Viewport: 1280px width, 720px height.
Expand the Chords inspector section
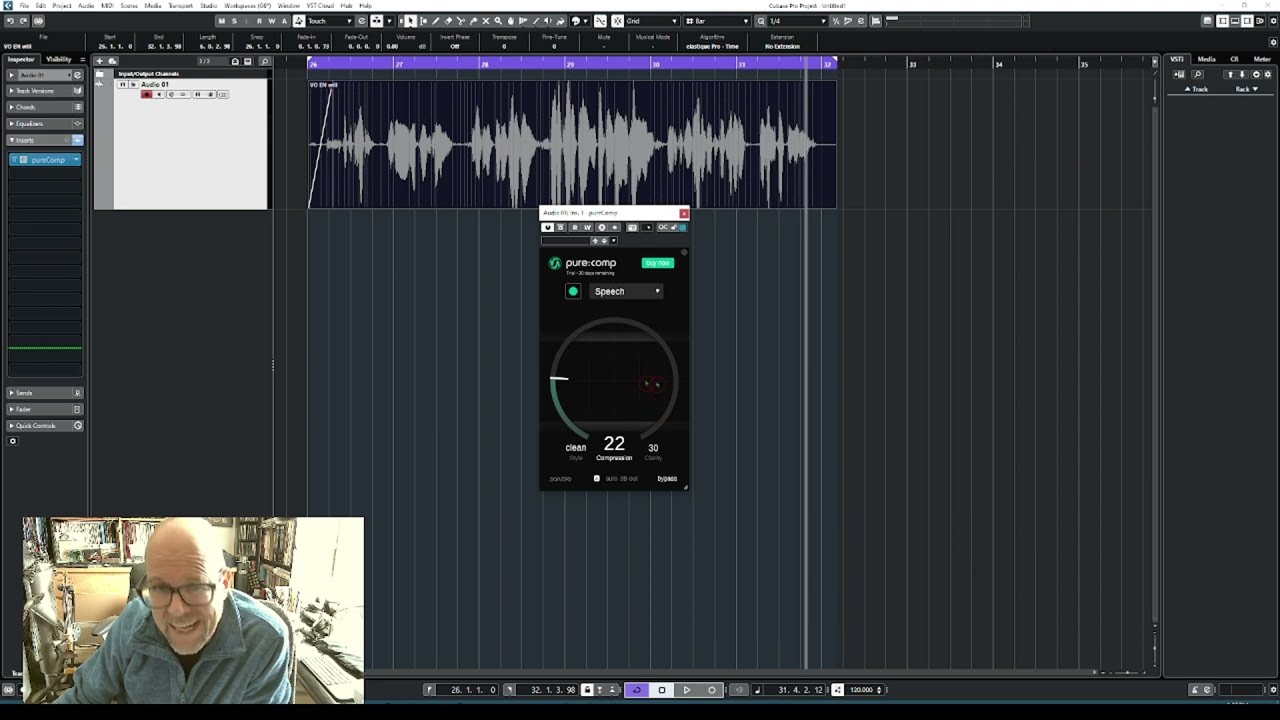(45, 107)
